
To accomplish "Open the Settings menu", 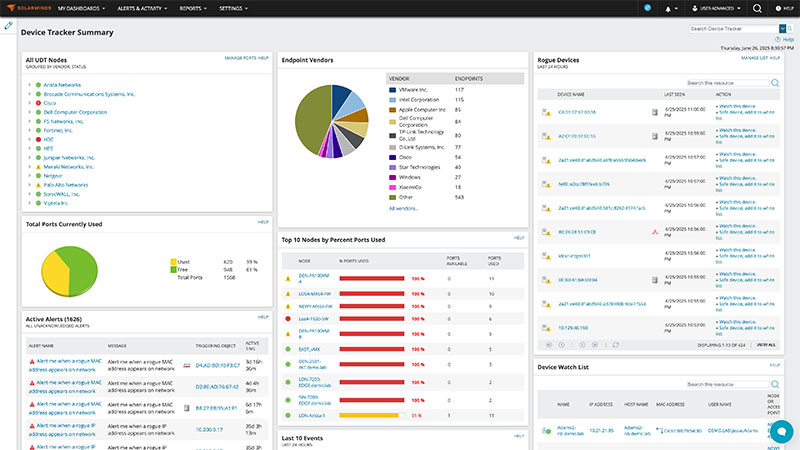I will click(x=234, y=8).
